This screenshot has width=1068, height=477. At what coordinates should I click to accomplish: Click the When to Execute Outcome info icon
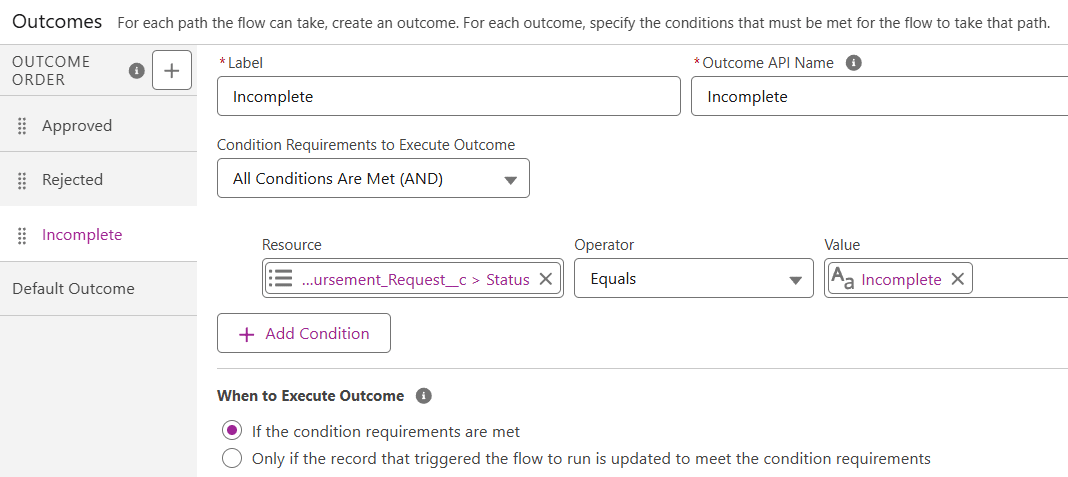click(x=423, y=396)
